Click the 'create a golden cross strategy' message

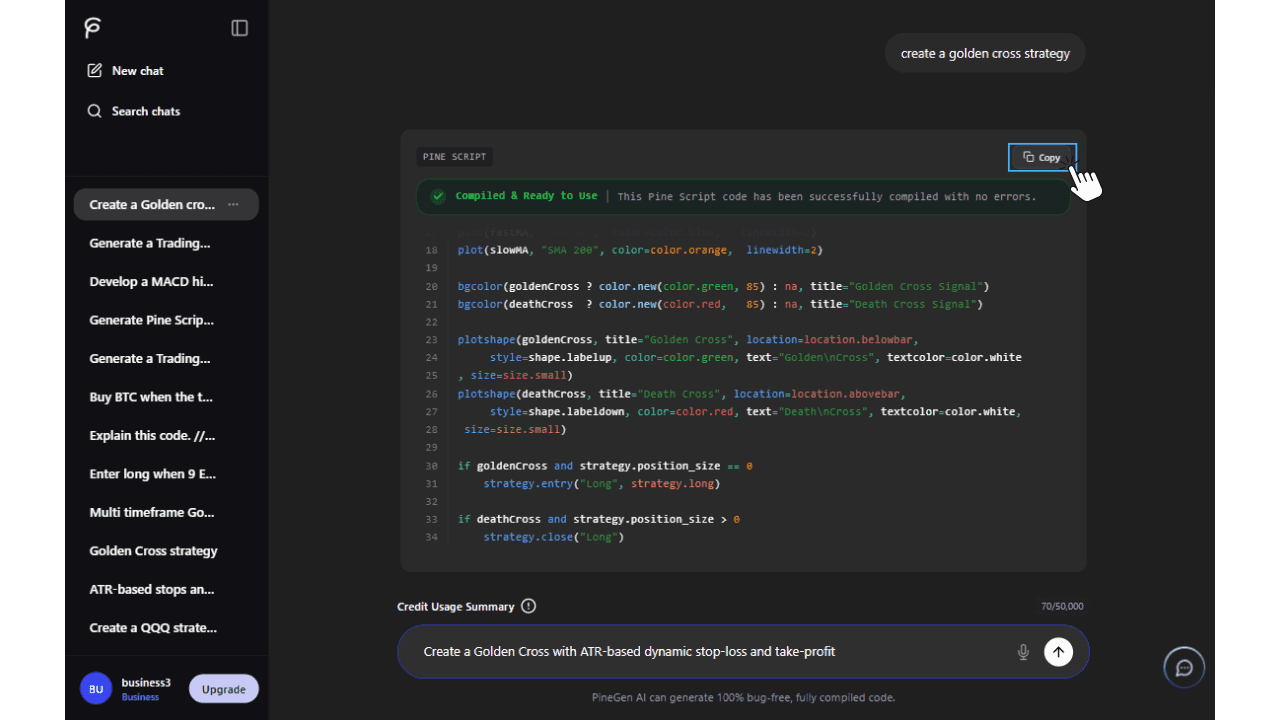pos(985,53)
